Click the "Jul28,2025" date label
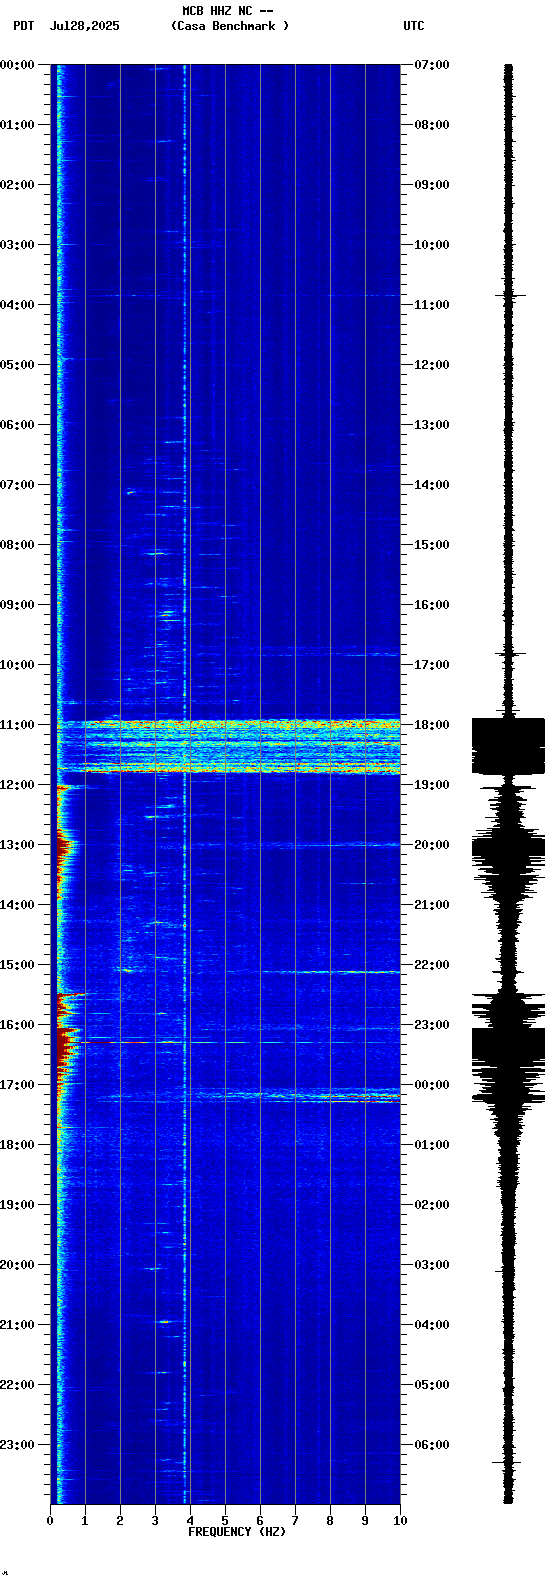Viewport: 552px width, 1584px height. [x=84, y=26]
